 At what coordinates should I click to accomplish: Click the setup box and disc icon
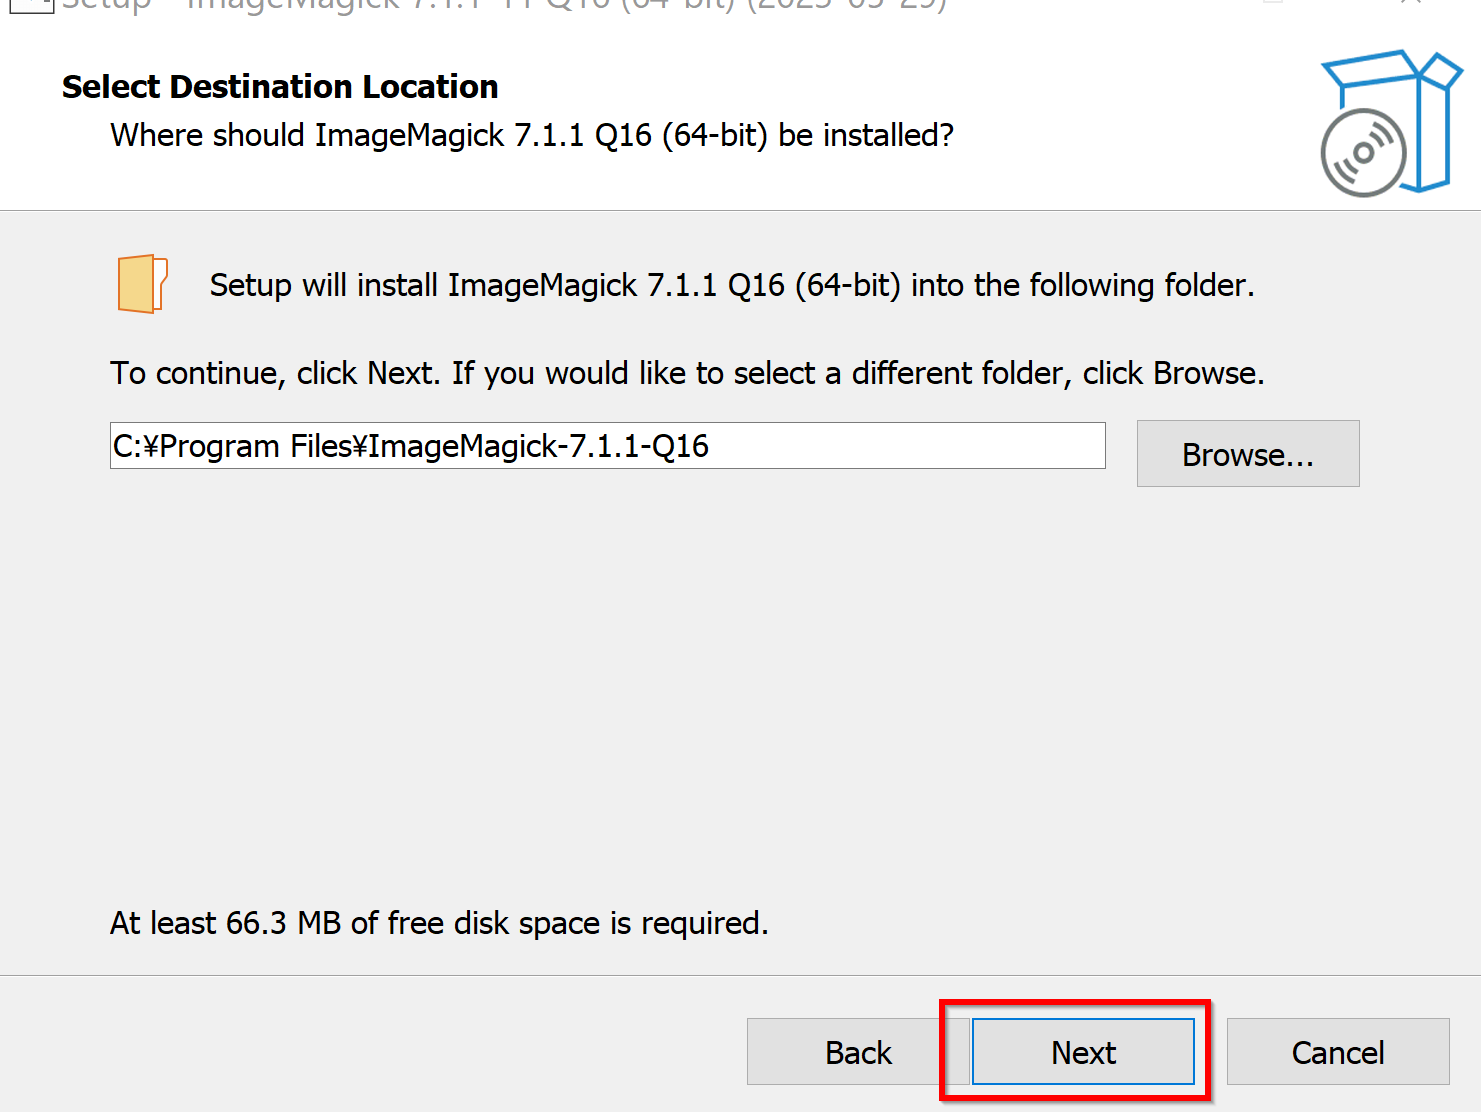[1391, 123]
